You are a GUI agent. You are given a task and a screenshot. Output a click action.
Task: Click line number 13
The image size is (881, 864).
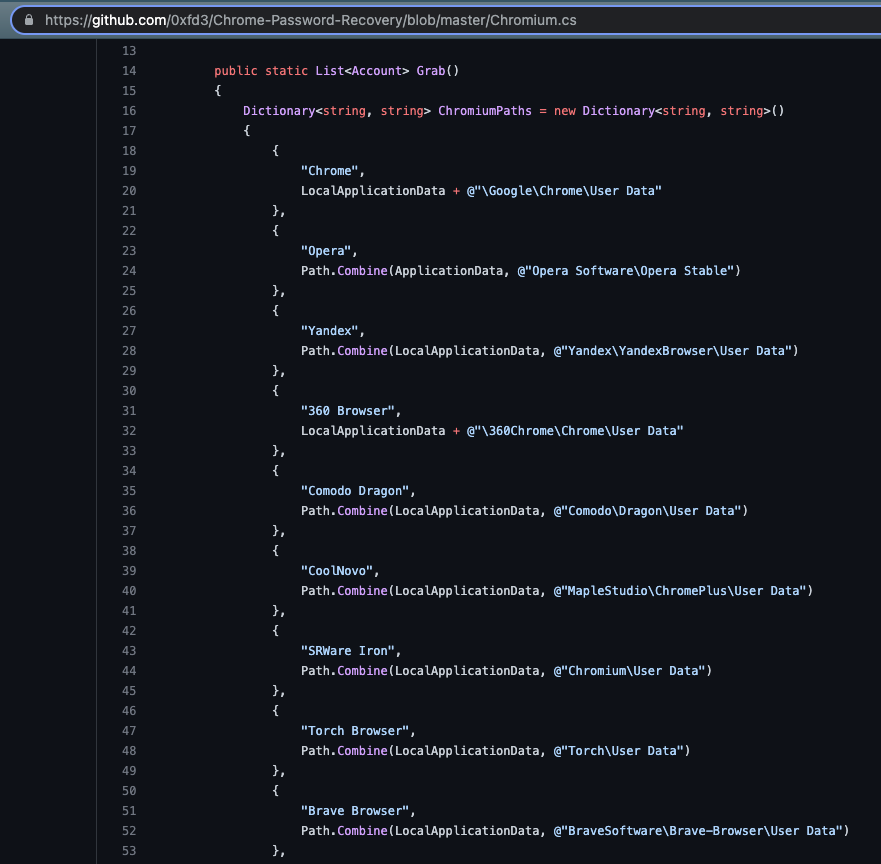[x=129, y=51]
